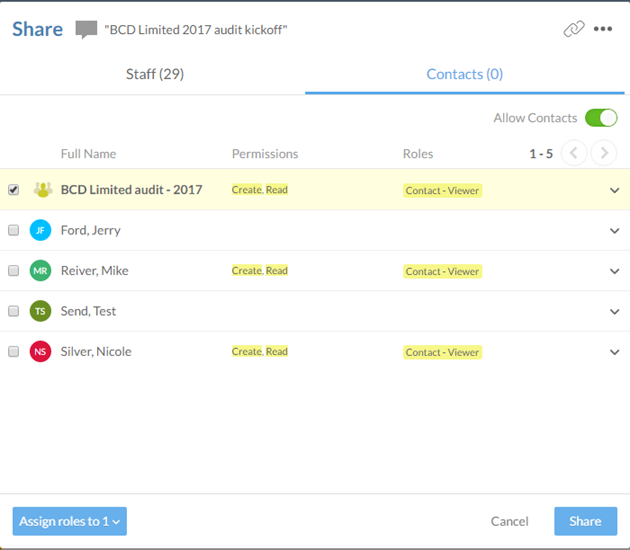The image size is (630, 550).
Task: Check the box for Ford, Jerry
Action: pyautogui.click(x=14, y=230)
